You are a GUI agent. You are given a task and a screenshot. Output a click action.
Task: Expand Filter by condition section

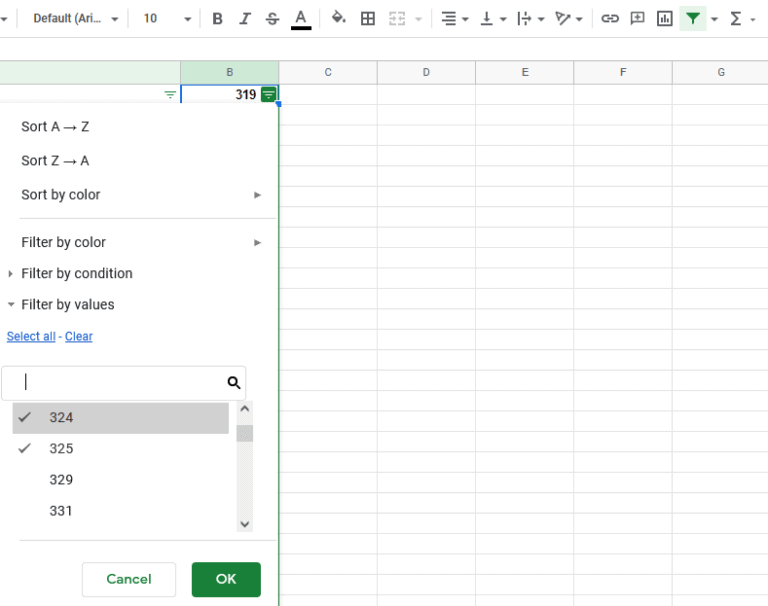pyautogui.click(x=76, y=273)
